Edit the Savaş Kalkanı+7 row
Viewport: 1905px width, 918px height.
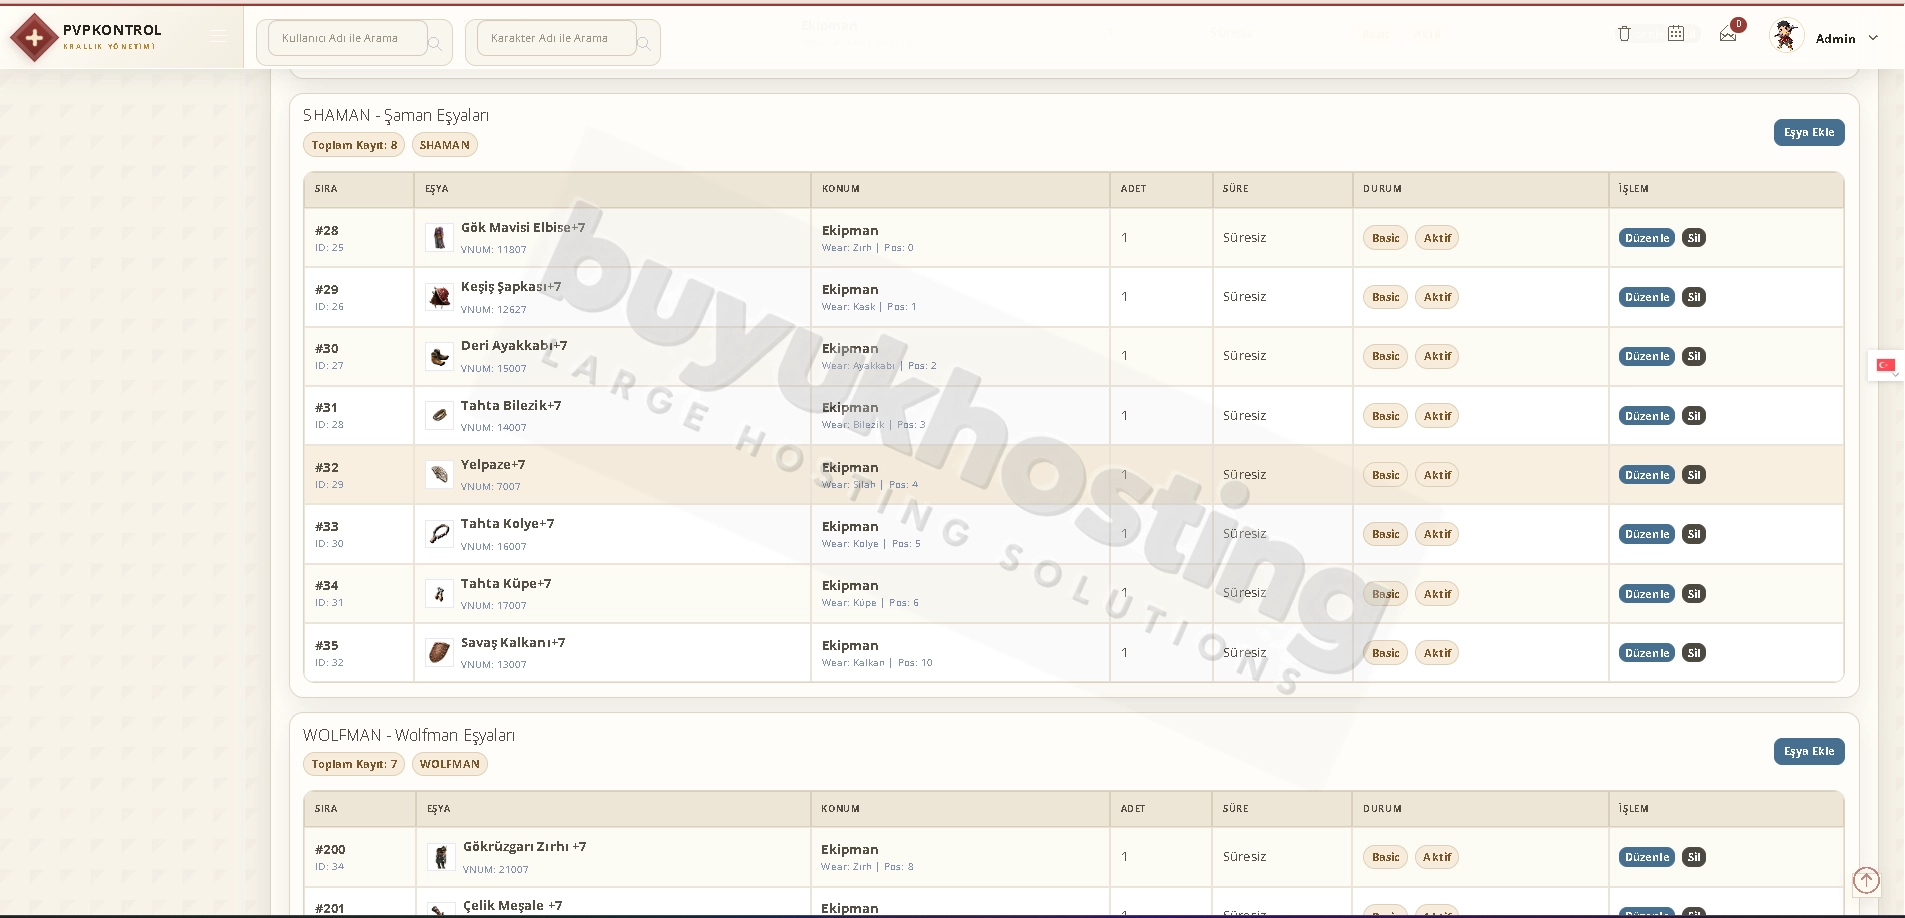pyautogui.click(x=1646, y=653)
